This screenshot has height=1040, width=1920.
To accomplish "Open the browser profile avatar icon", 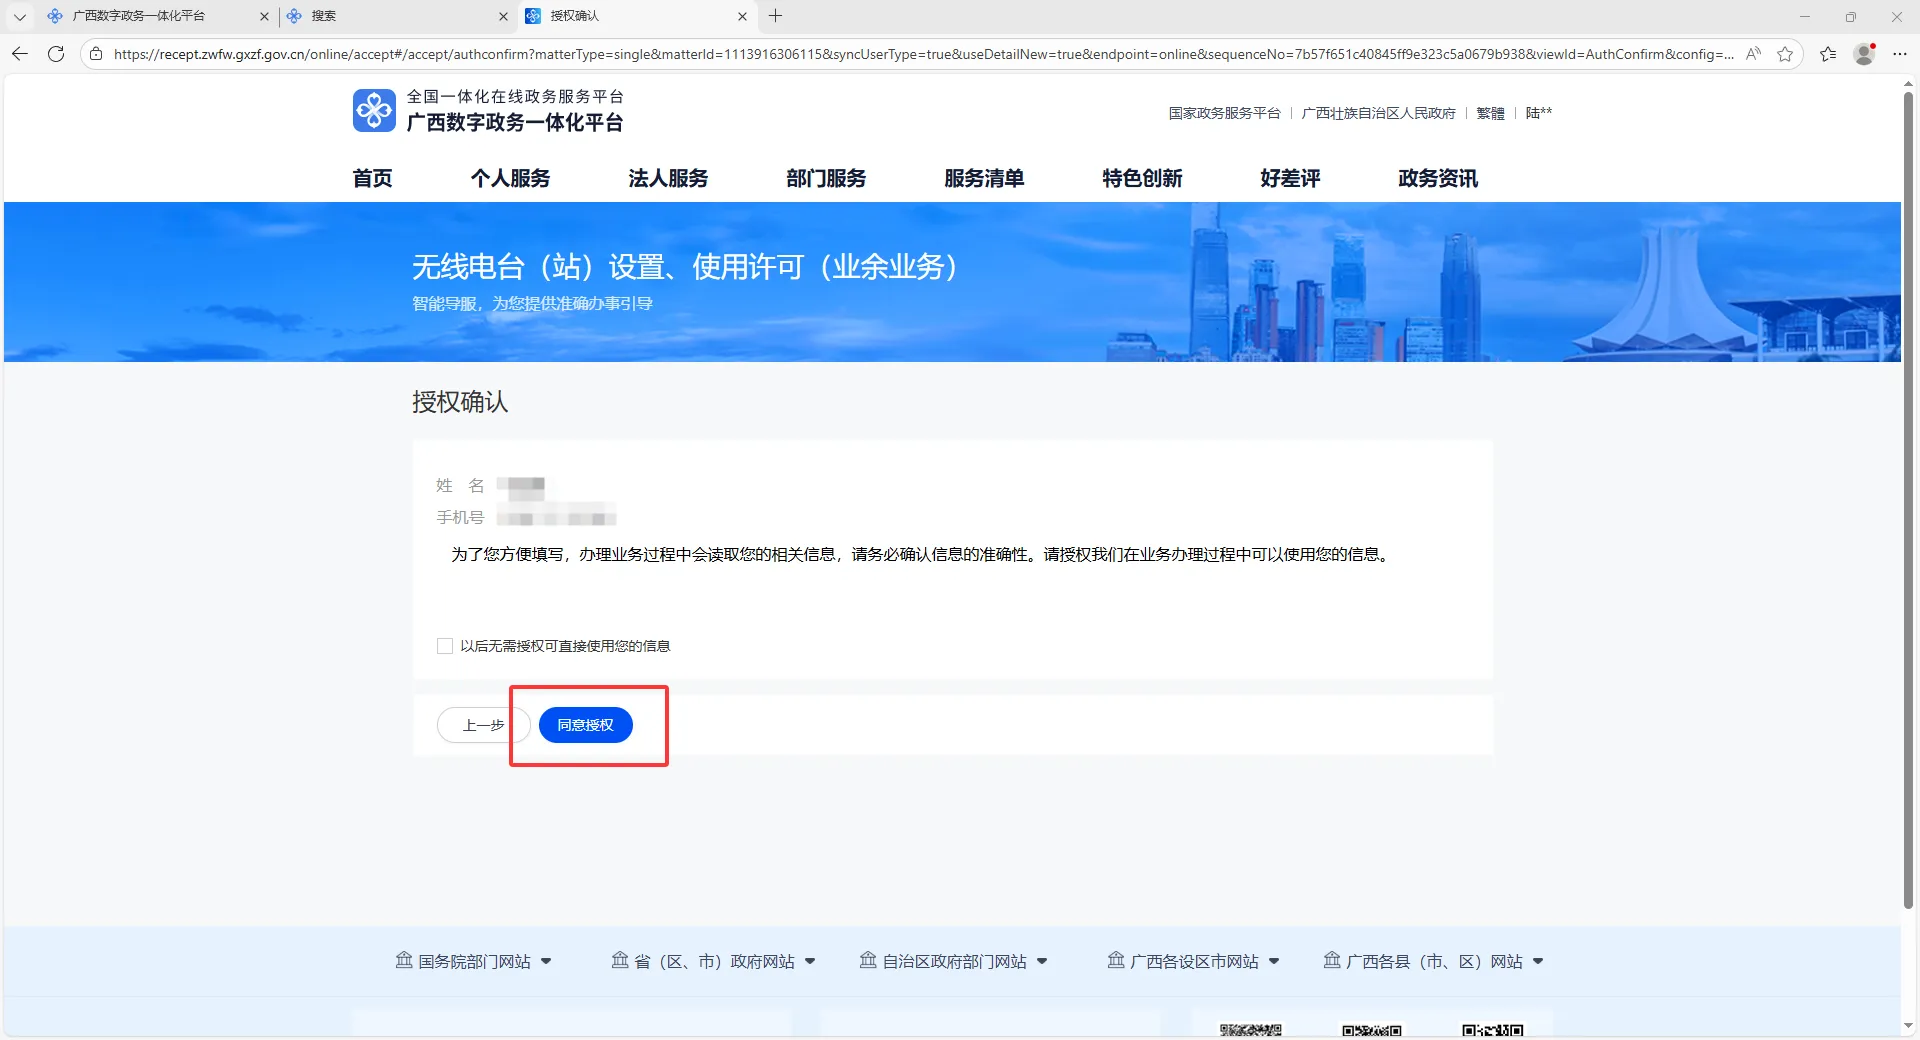I will 1863,54.
